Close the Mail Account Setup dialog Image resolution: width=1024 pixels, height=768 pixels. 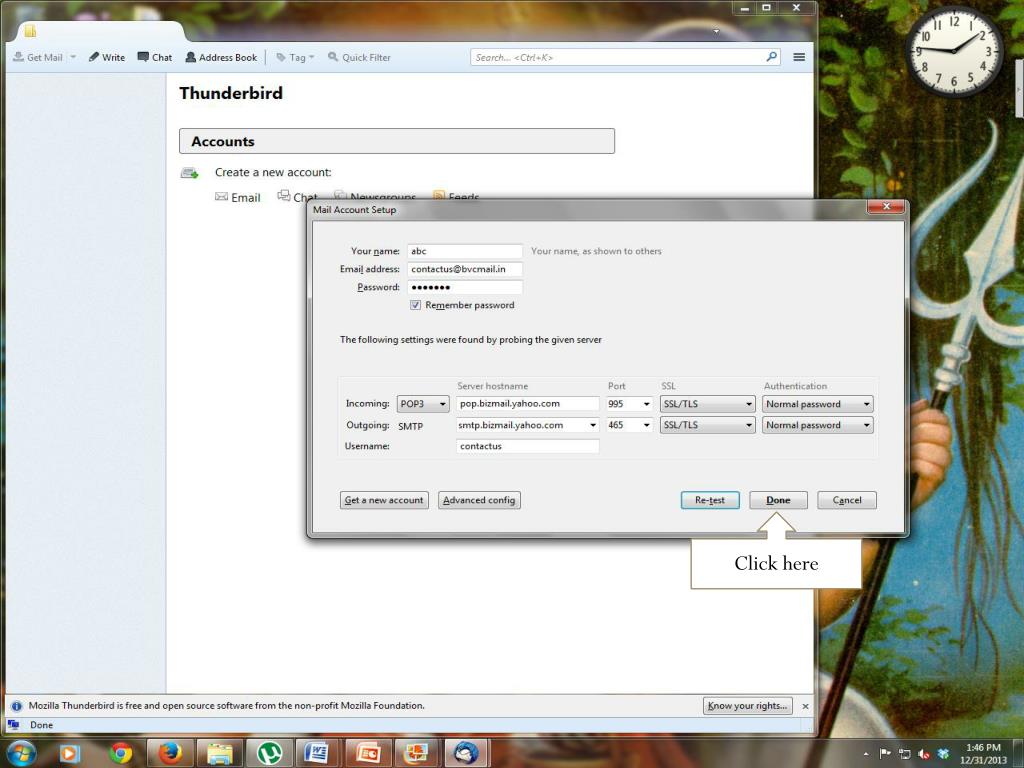coord(886,206)
